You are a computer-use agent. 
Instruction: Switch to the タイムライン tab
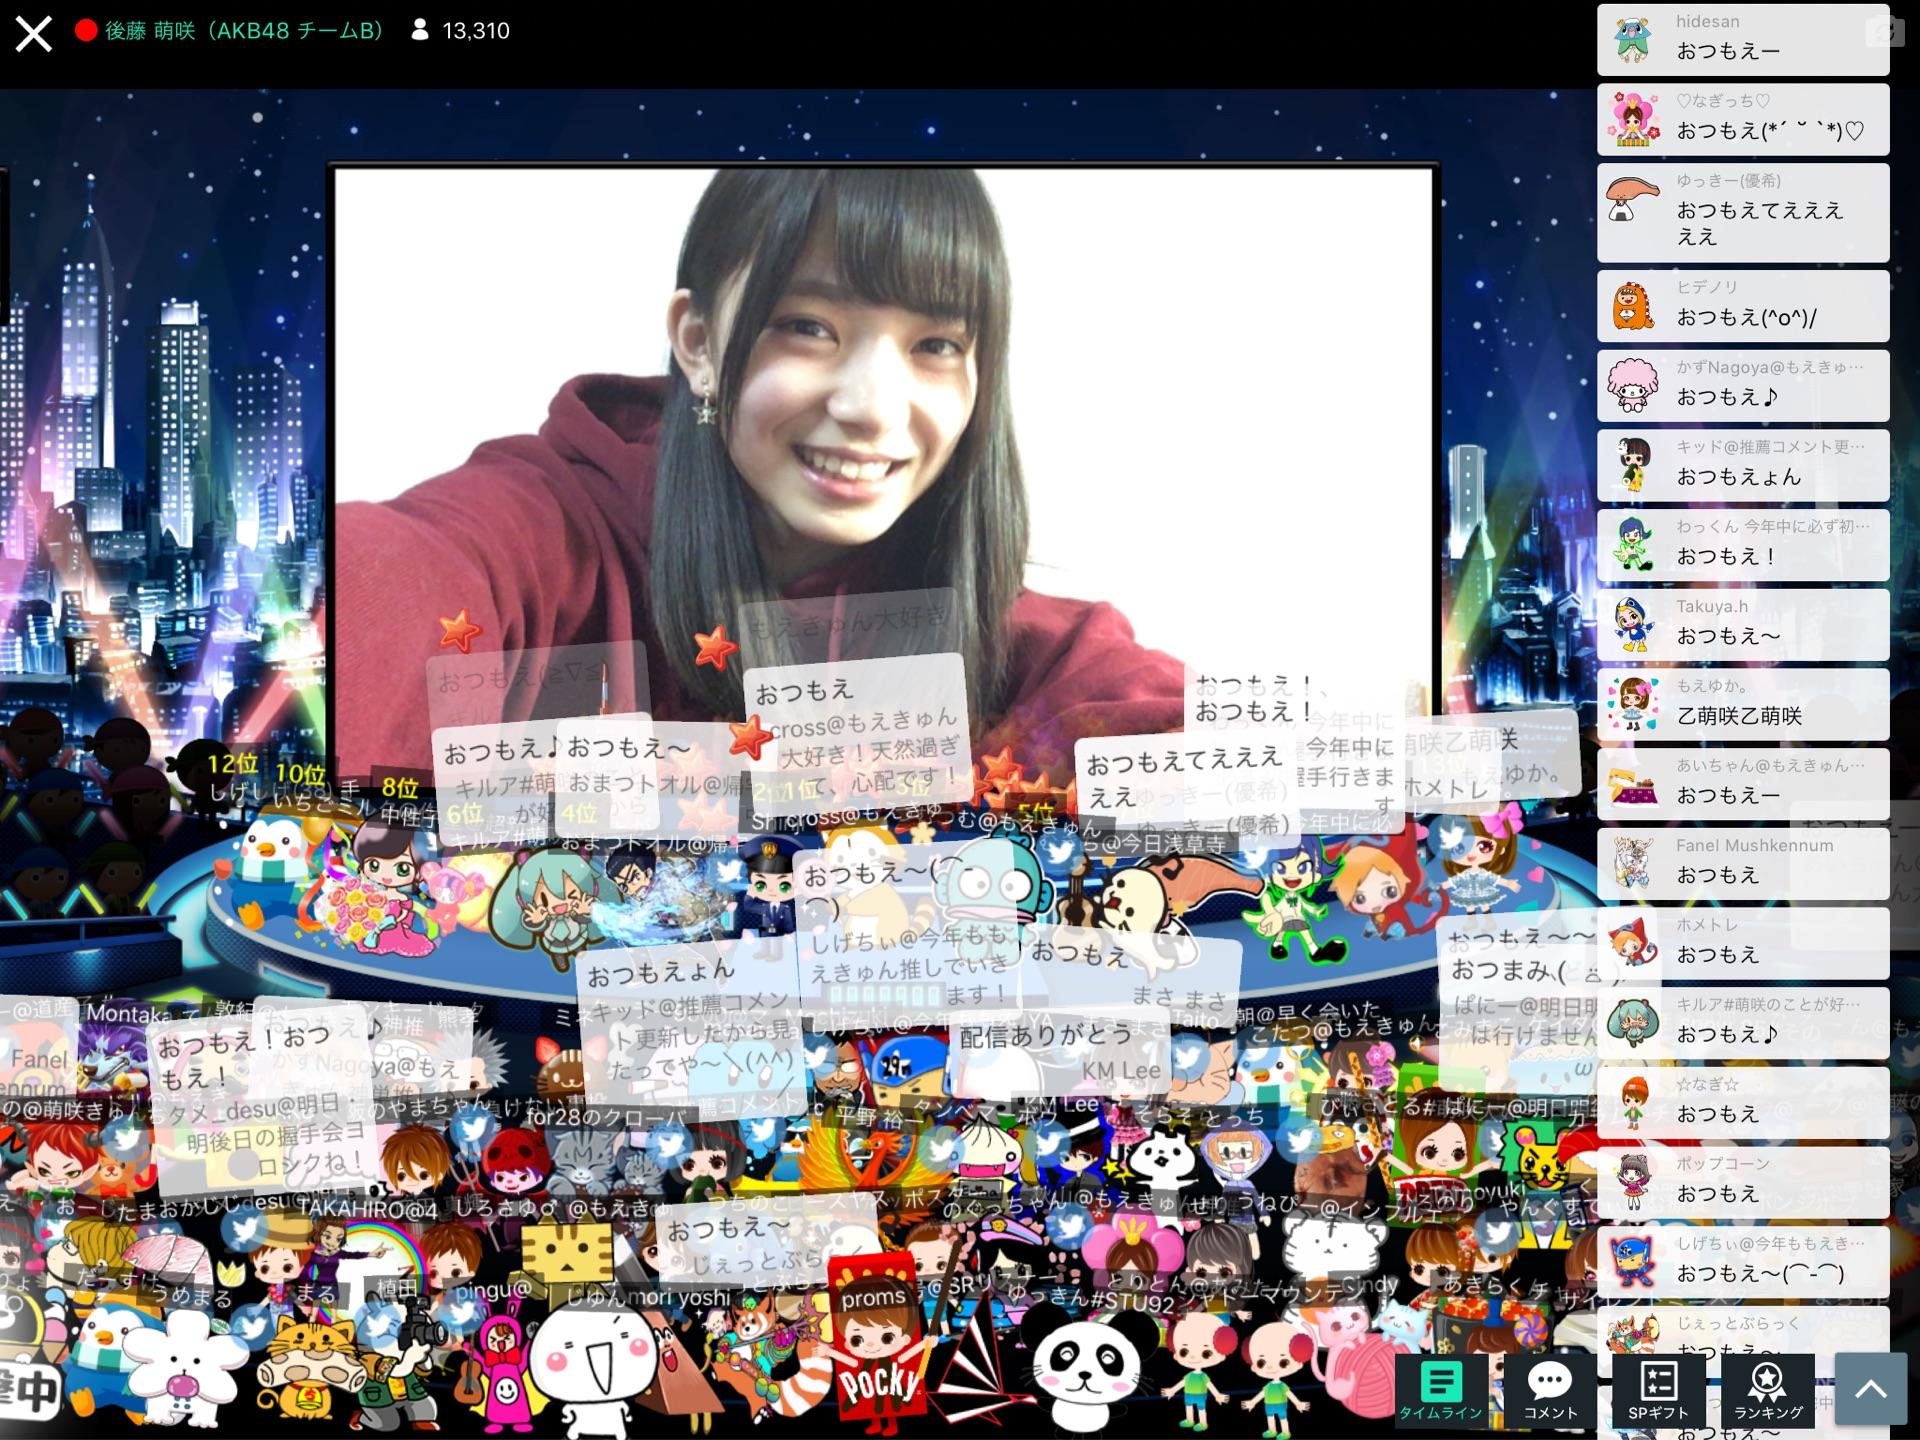tap(1440, 1390)
